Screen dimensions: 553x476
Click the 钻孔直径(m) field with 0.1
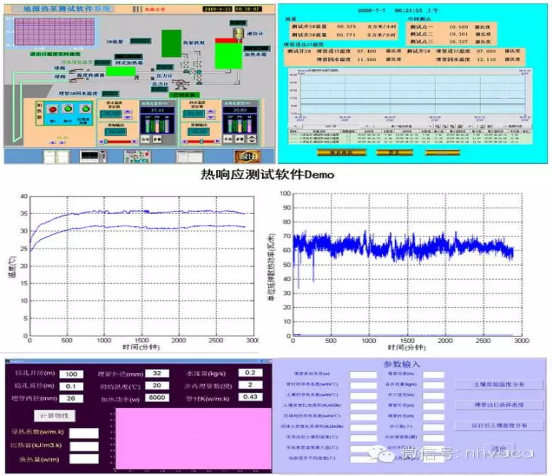(x=71, y=386)
